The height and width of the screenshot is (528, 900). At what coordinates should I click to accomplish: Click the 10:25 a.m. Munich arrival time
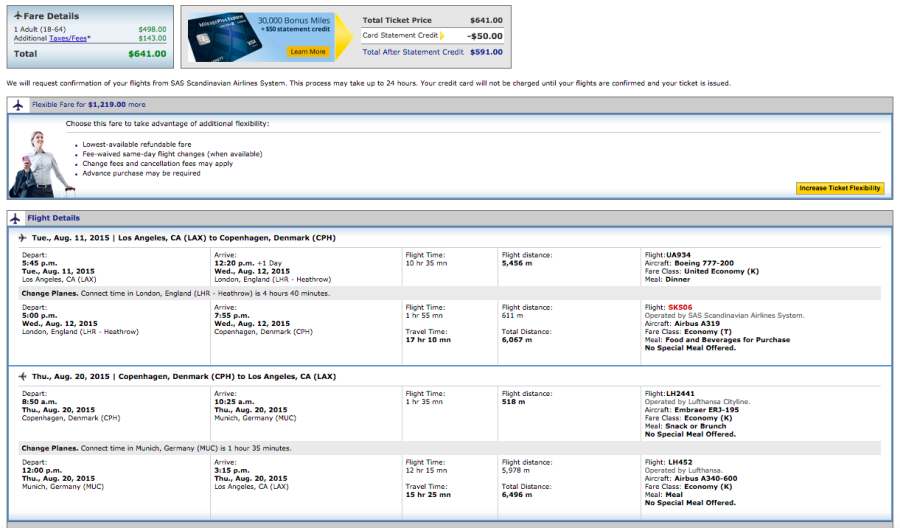coord(234,402)
